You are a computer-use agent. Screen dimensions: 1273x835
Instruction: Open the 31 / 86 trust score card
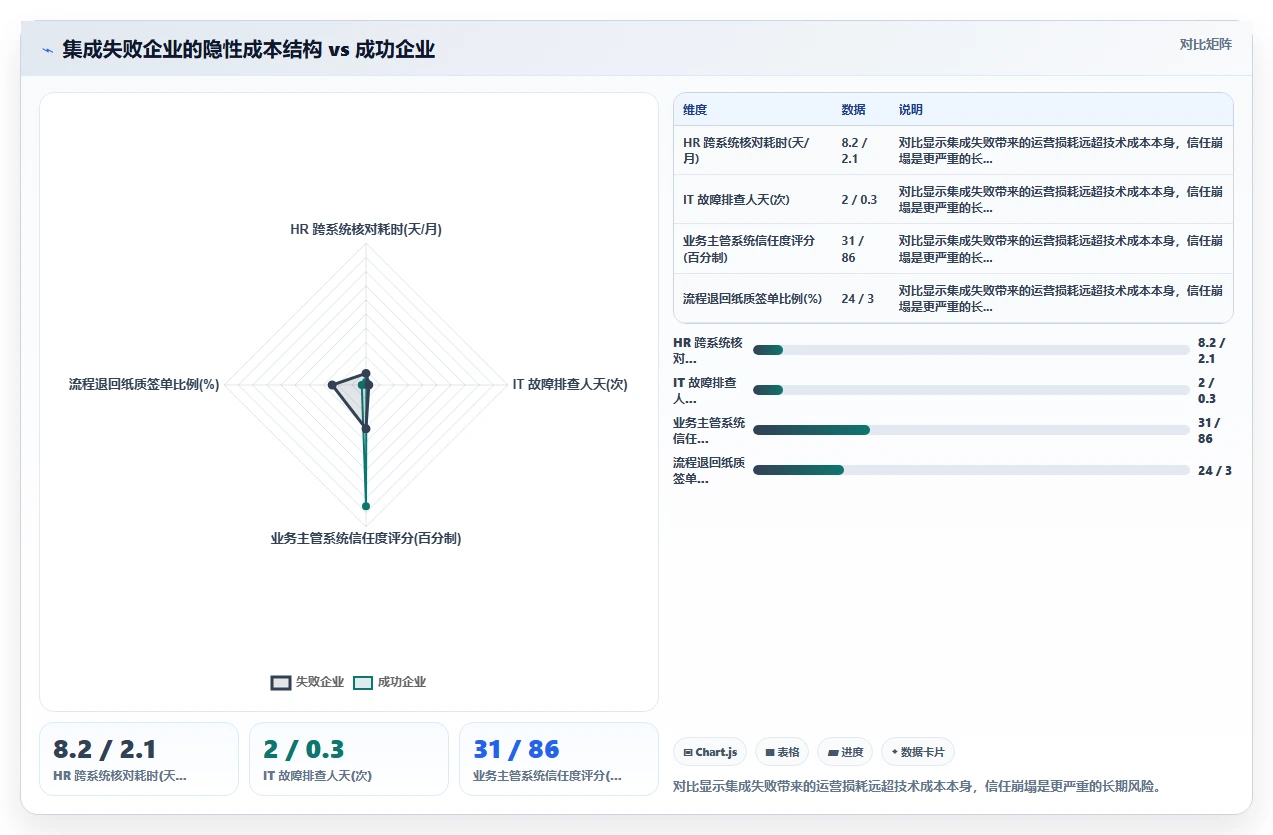[x=559, y=759]
